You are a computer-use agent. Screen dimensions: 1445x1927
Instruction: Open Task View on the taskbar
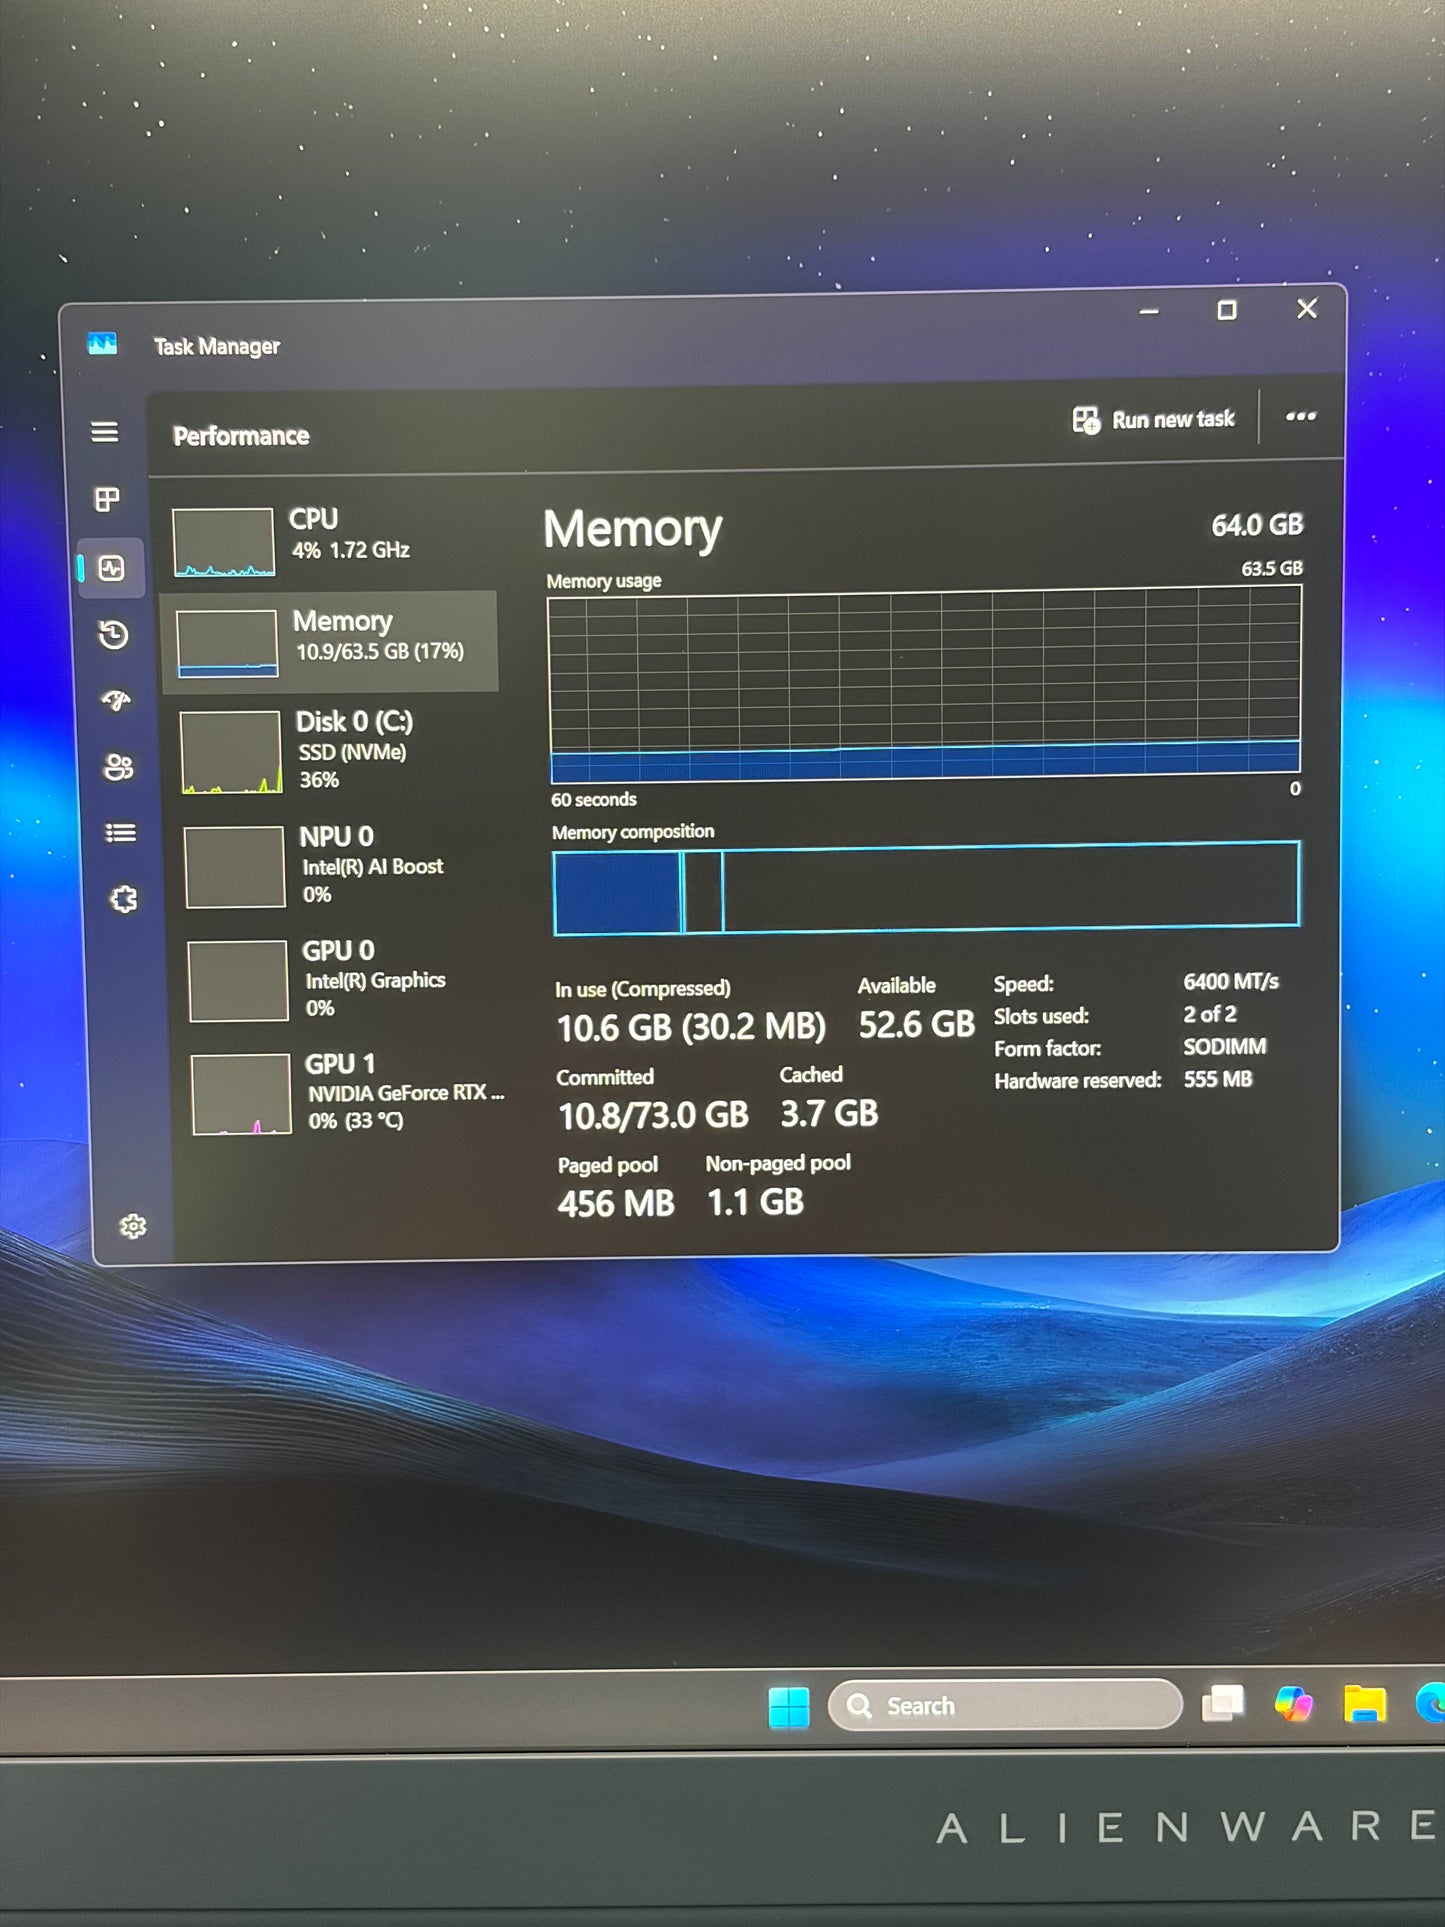click(1223, 1703)
